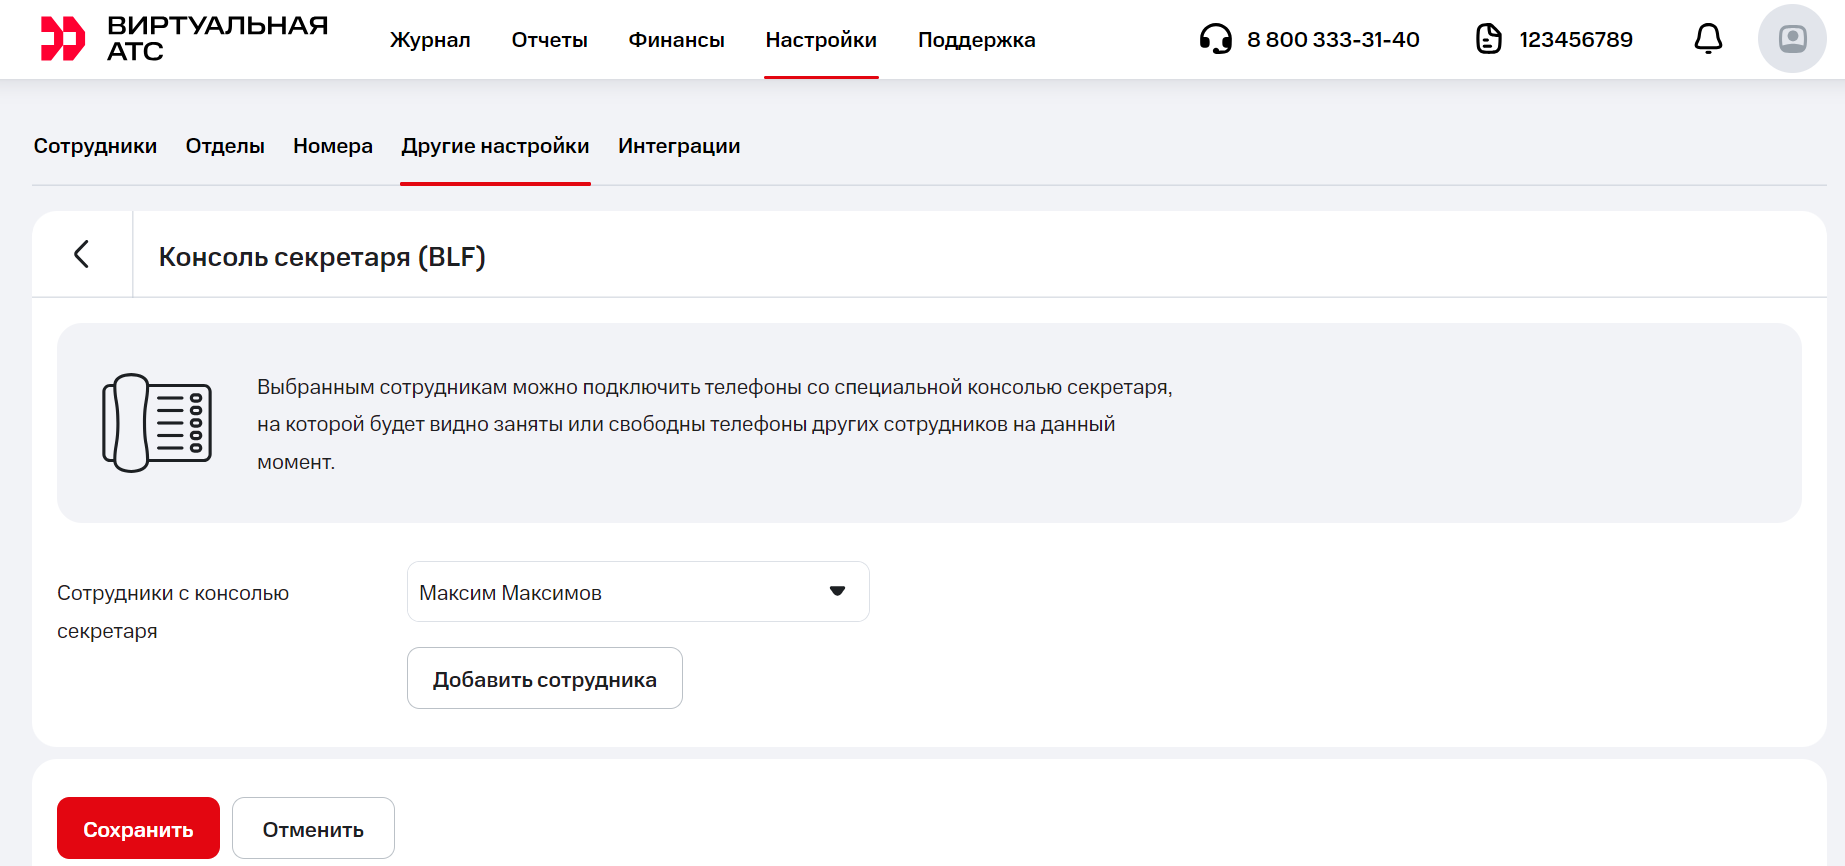
Task: Switch to the Номера tab
Action: pos(333,146)
